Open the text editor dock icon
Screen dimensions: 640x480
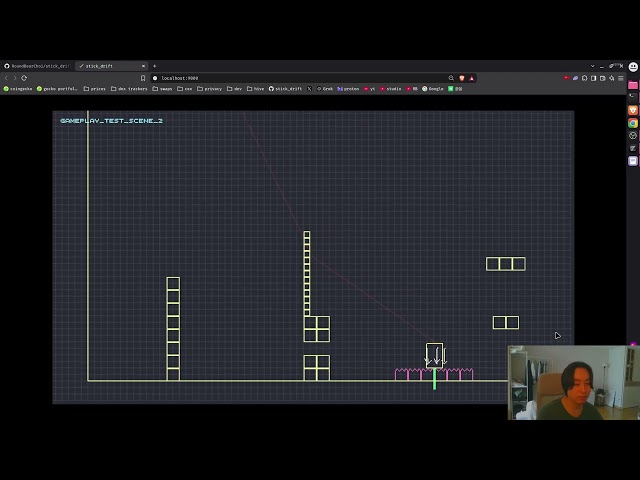[x=633, y=148]
